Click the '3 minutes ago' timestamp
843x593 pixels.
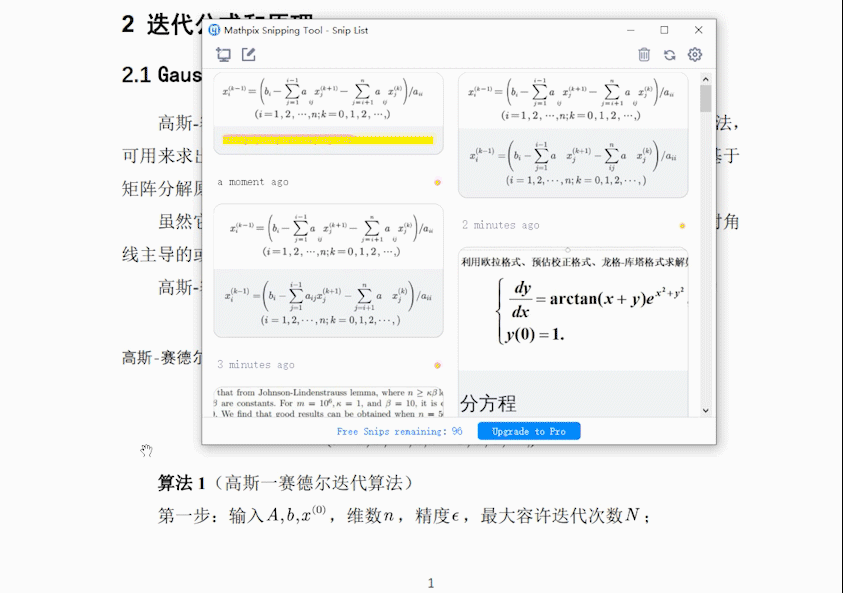tap(256, 365)
